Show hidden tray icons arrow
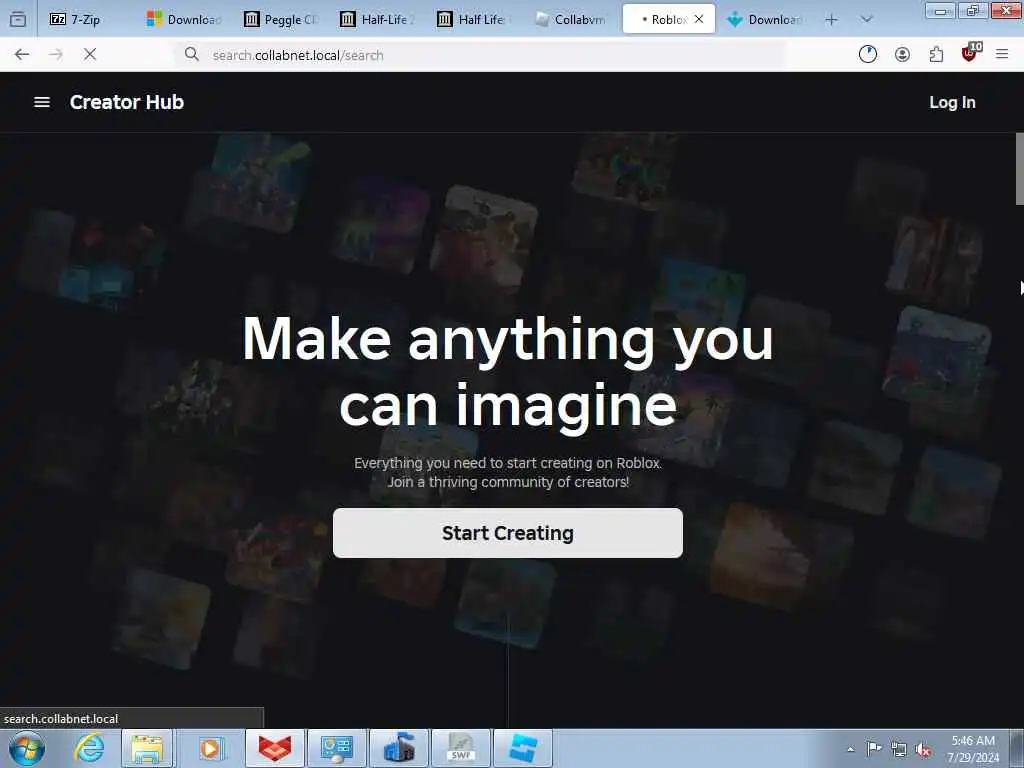This screenshot has height=768, width=1024. (850, 749)
